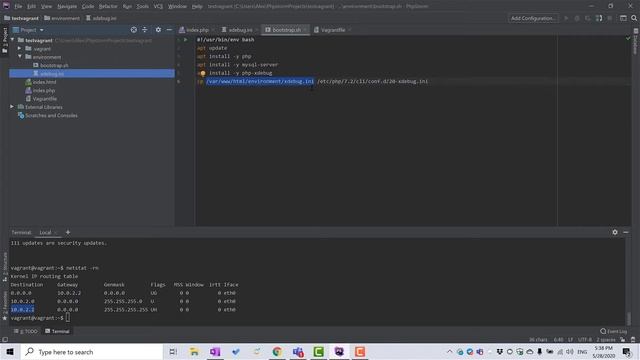Open the TODO tool window tab

click(x=26, y=331)
